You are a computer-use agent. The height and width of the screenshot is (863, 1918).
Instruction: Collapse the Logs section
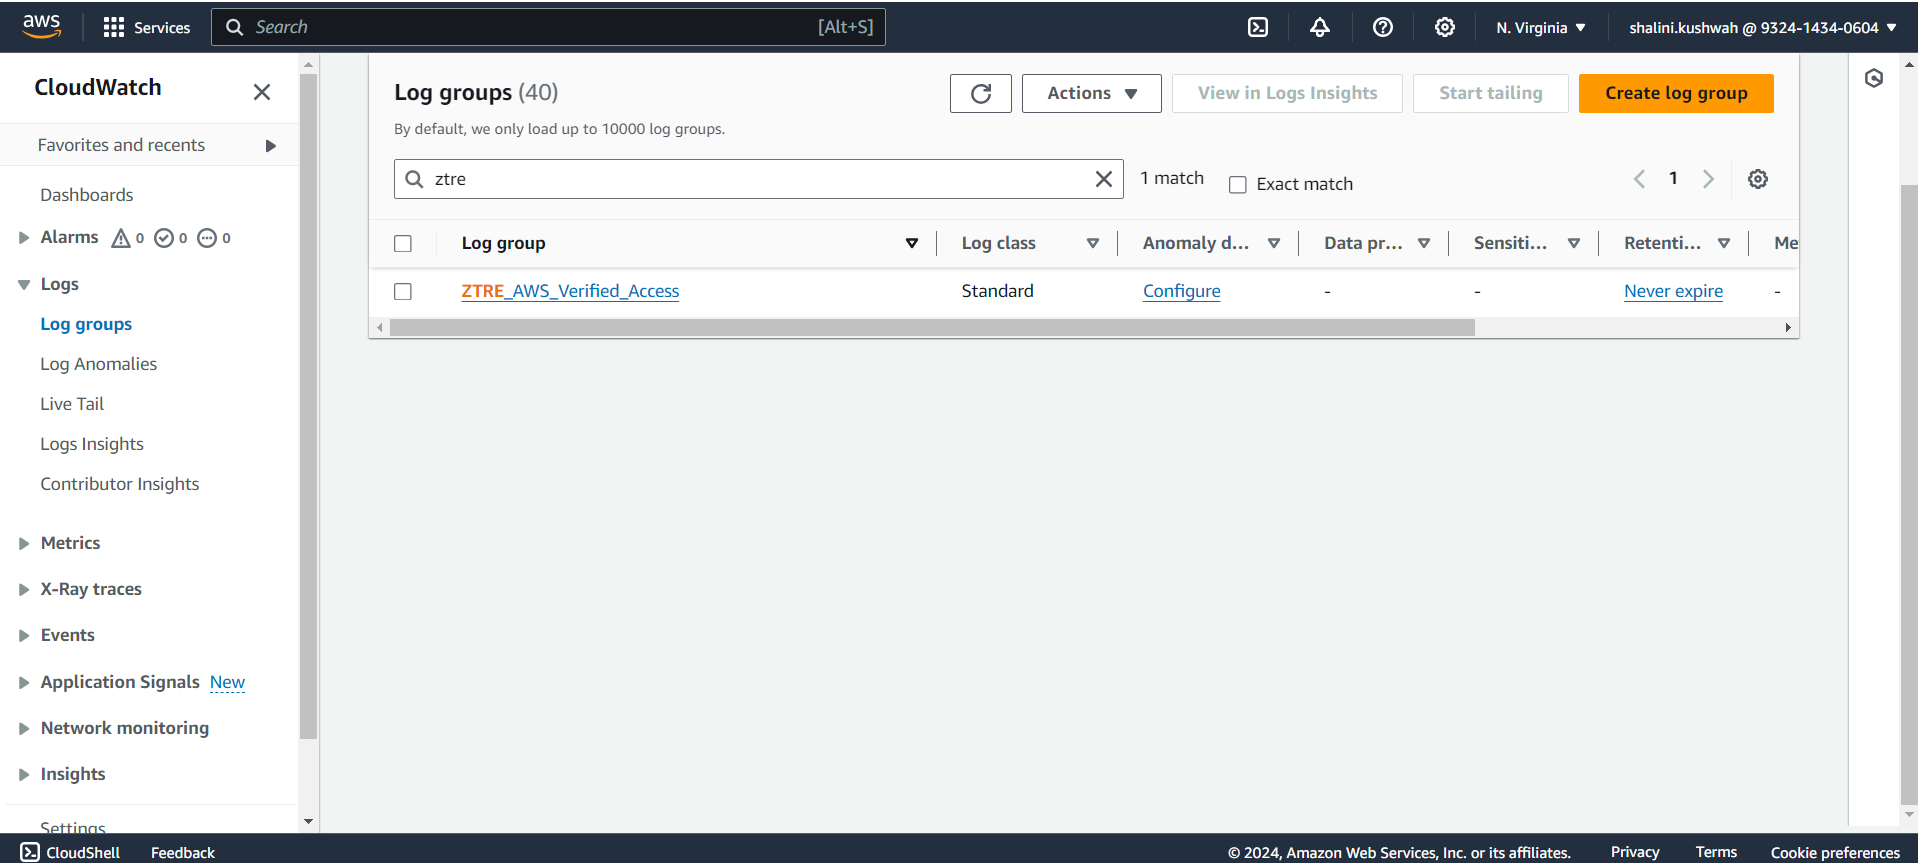tap(24, 285)
